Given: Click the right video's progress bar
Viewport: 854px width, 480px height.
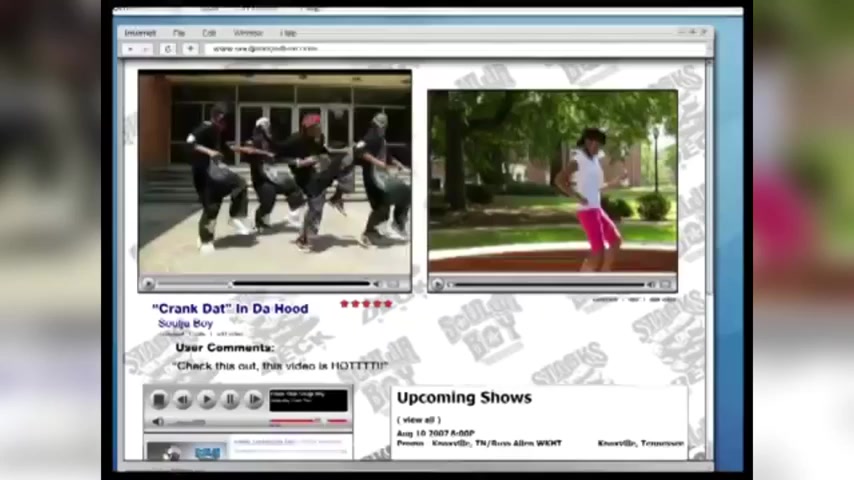Looking at the screenshot, I should coord(546,284).
